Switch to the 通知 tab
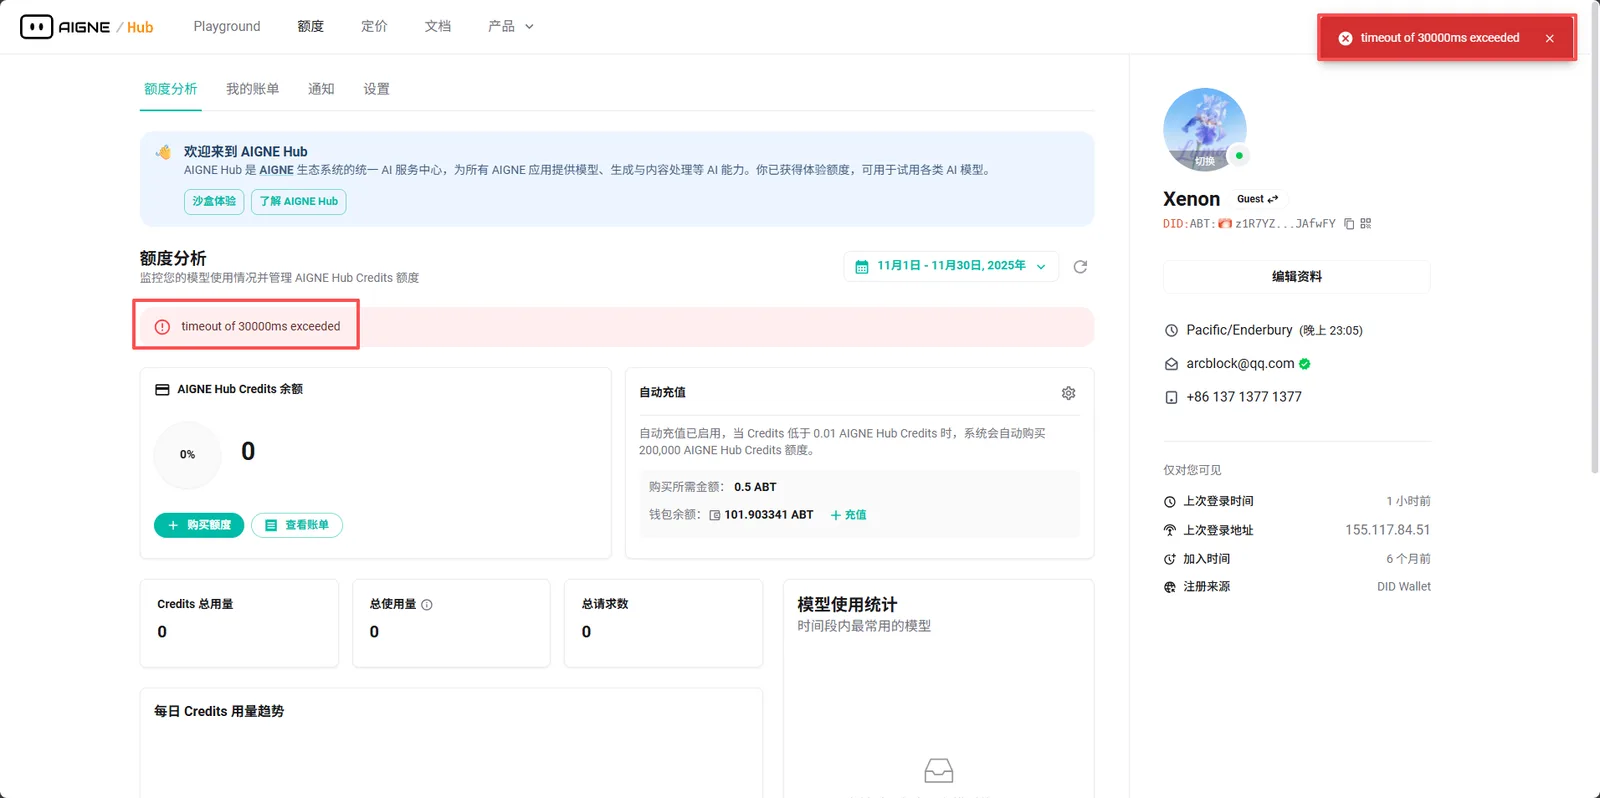1600x798 pixels. tap(321, 89)
